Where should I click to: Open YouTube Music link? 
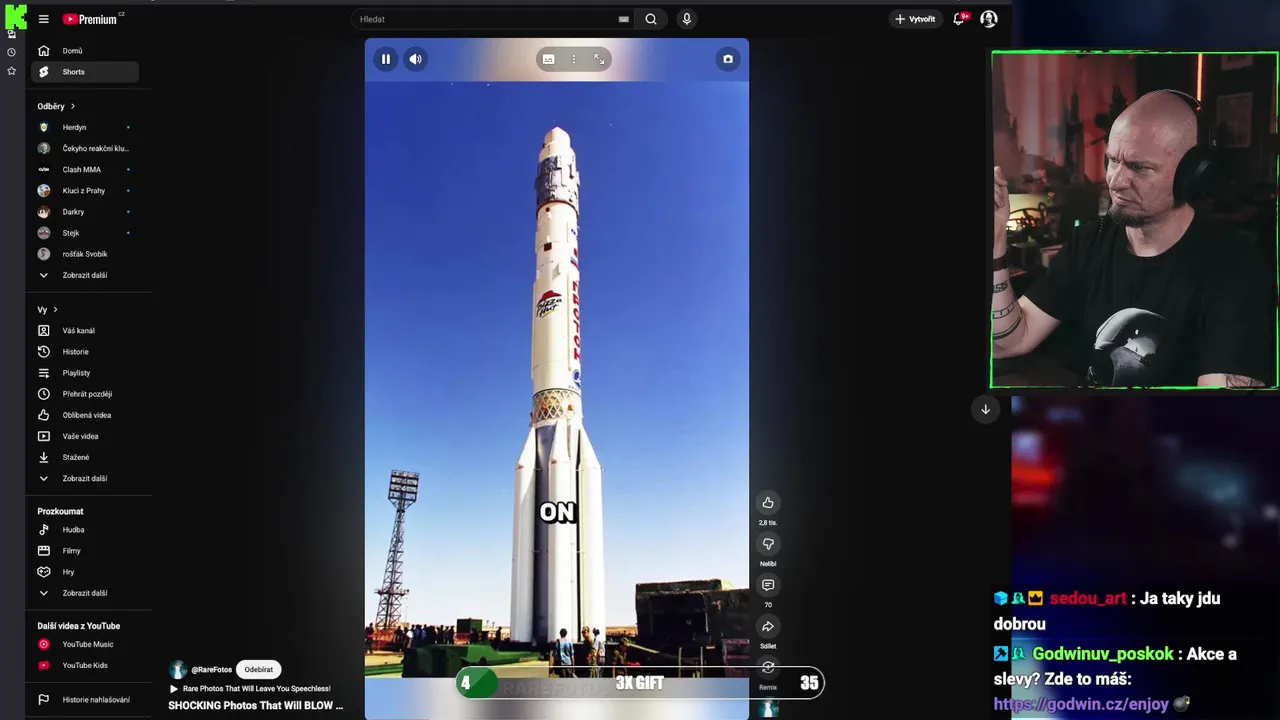[x=84, y=644]
